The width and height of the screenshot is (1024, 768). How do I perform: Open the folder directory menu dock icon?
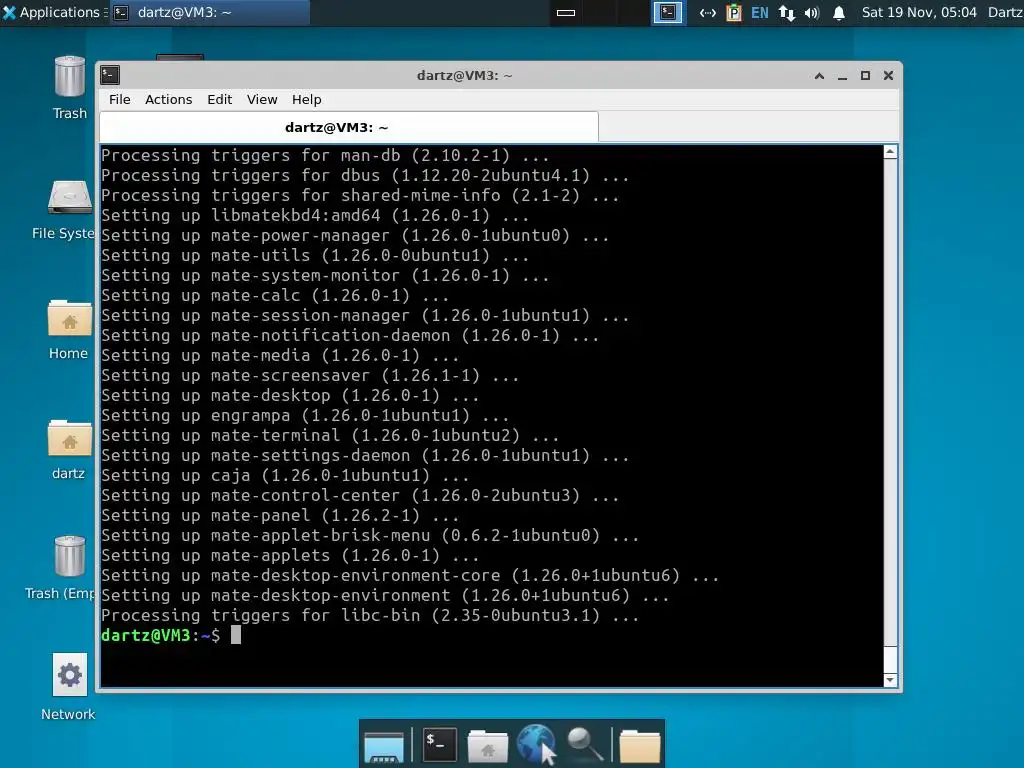click(x=639, y=745)
